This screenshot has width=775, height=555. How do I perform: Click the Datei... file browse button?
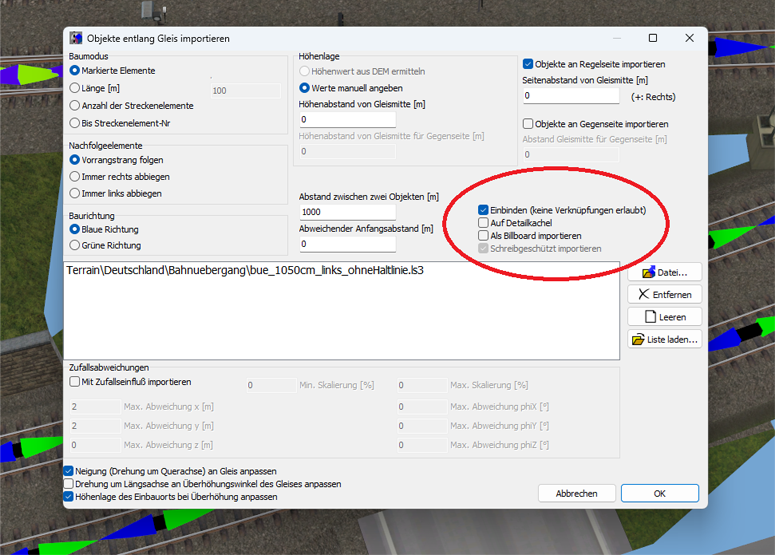[x=664, y=272]
